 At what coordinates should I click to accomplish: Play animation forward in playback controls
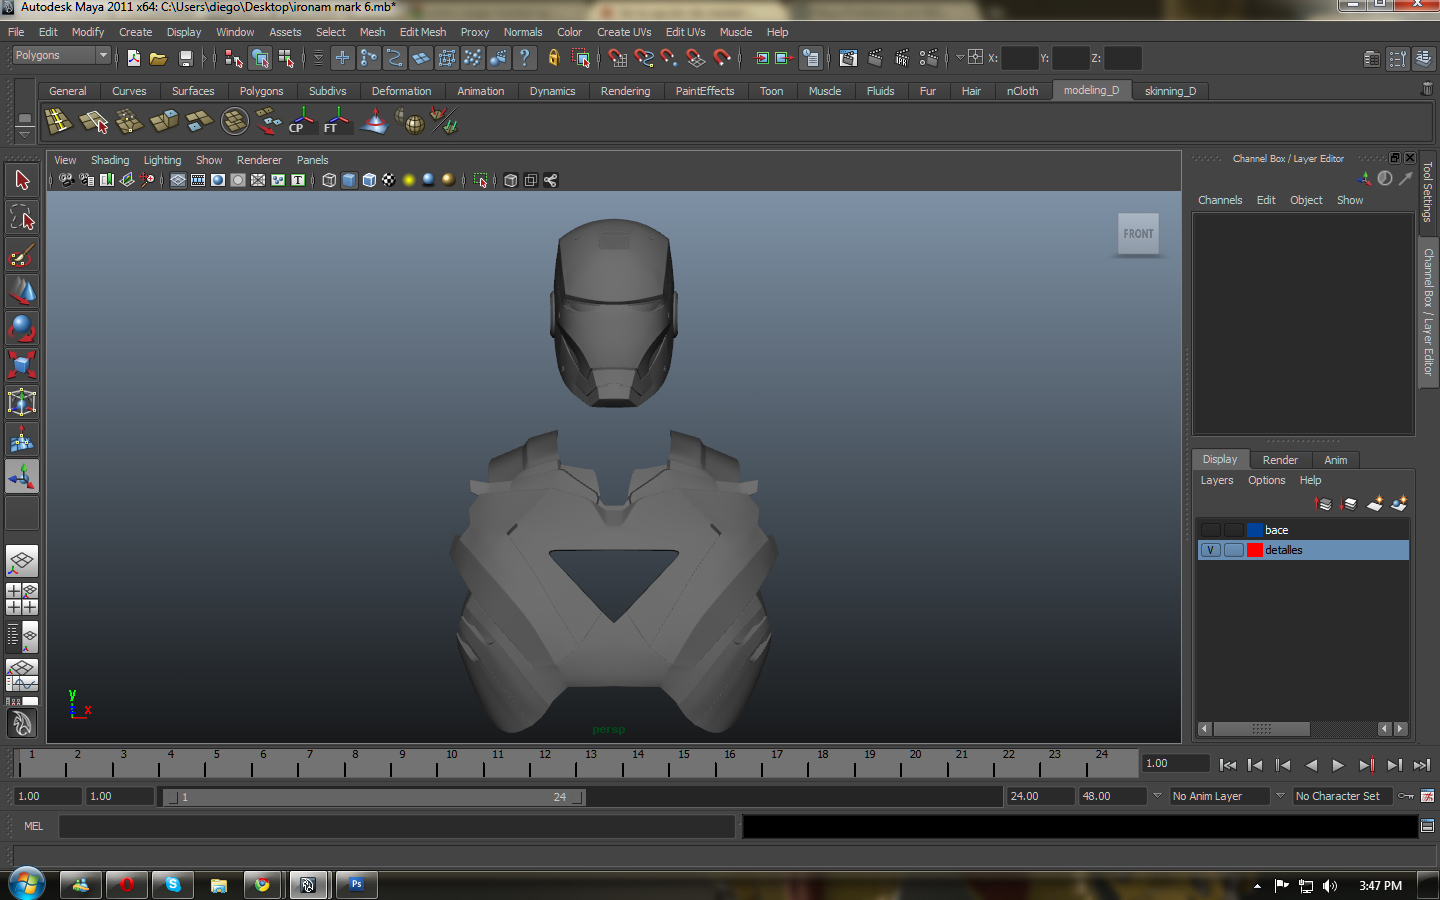pyautogui.click(x=1338, y=765)
